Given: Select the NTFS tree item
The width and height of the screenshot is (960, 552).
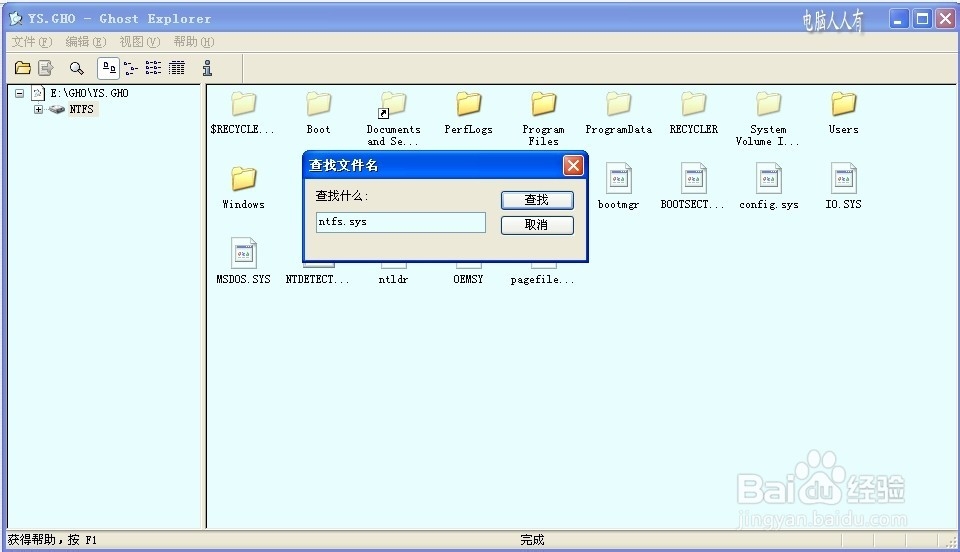Looking at the screenshot, I should point(81,110).
